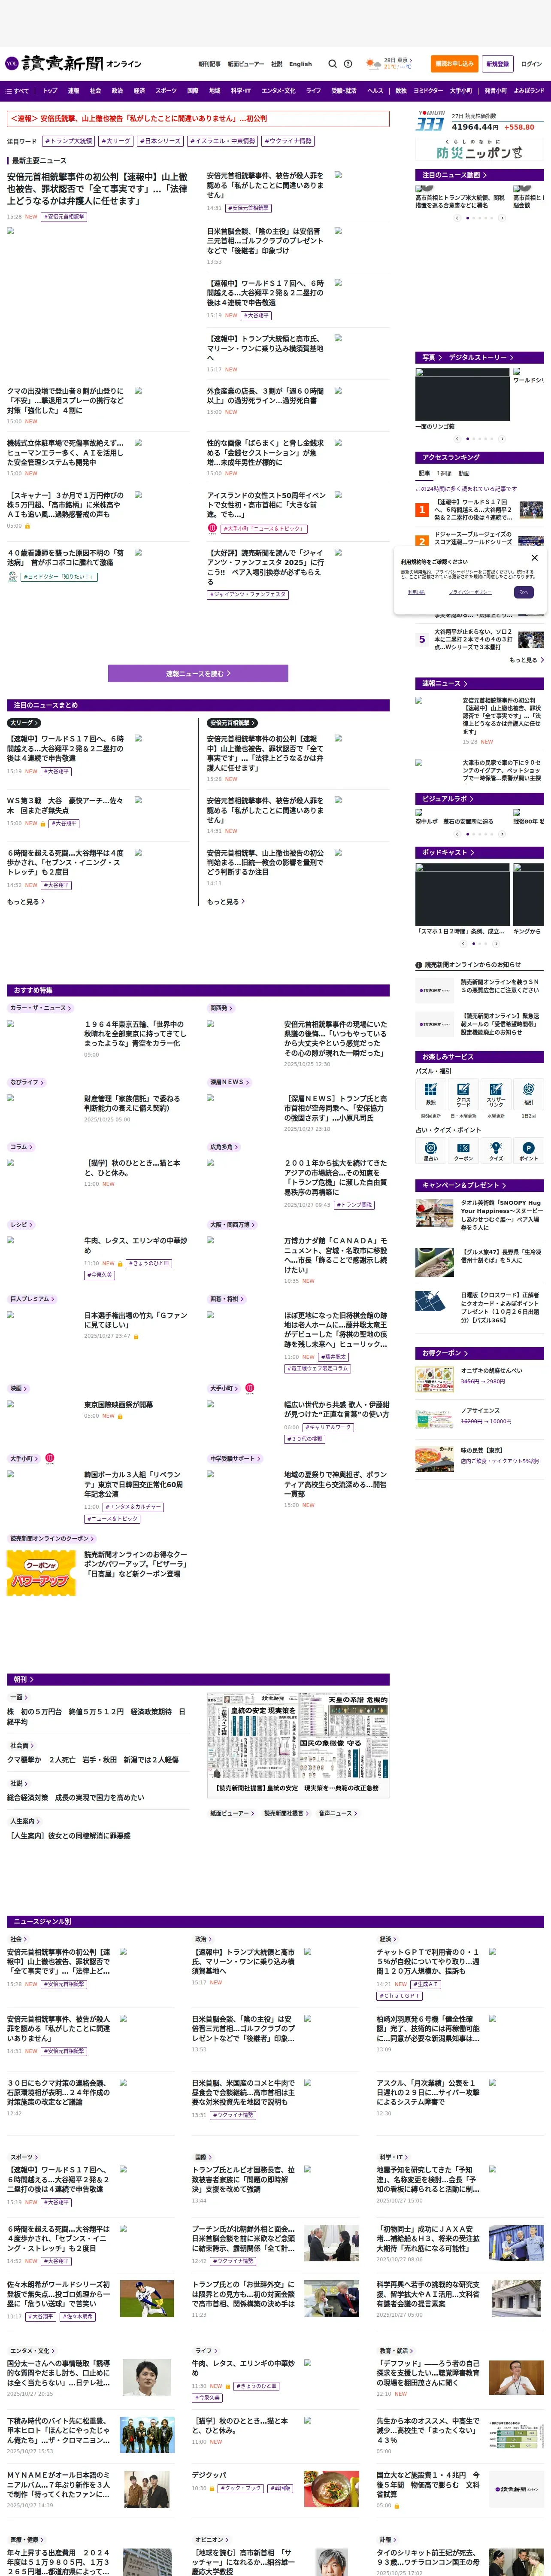This screenshot has width=551, height=2576.
Task: Click もっと見る under access ranking
Action: coord(526,660)
